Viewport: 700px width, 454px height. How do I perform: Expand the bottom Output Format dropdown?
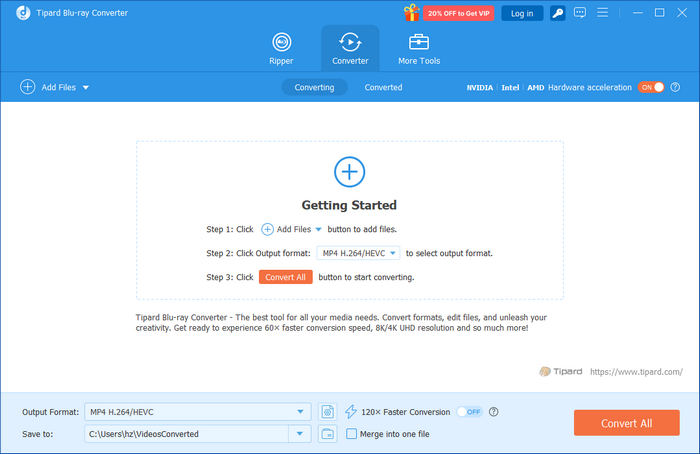(302, 411)
